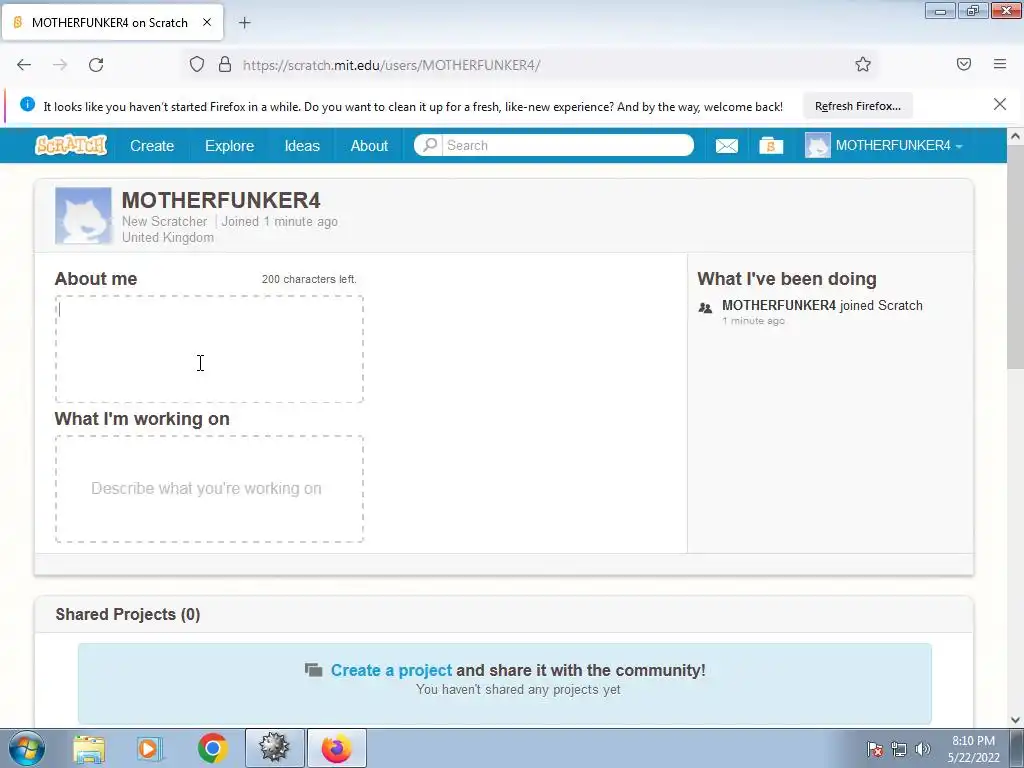Image resolution: width=1024 pixels, height=768 pixels.
Task: Click the Action Center flag tray icon
Action: [x=875, y=749]
